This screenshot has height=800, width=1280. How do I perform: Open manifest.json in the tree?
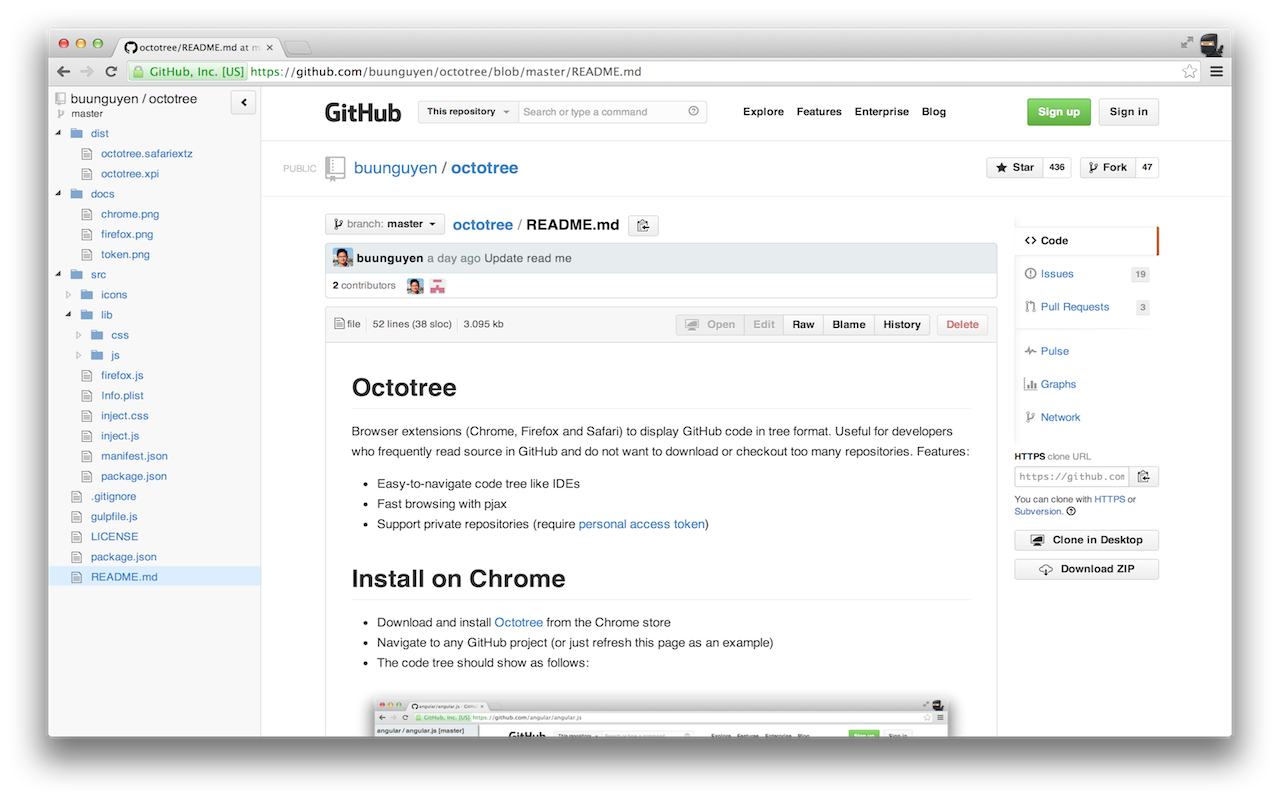(x=134, y=456)
